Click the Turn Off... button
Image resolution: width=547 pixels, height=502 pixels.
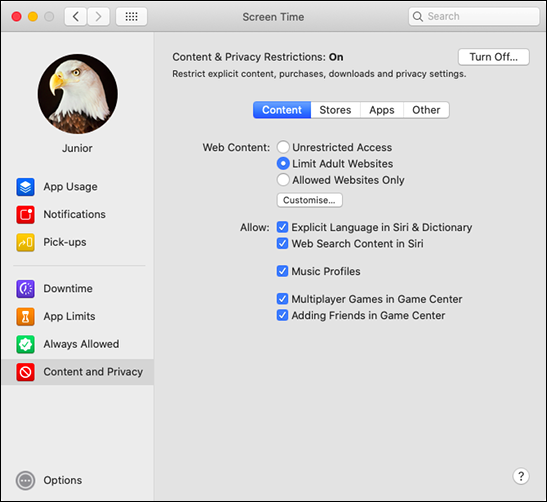click(x=494, y=57)
